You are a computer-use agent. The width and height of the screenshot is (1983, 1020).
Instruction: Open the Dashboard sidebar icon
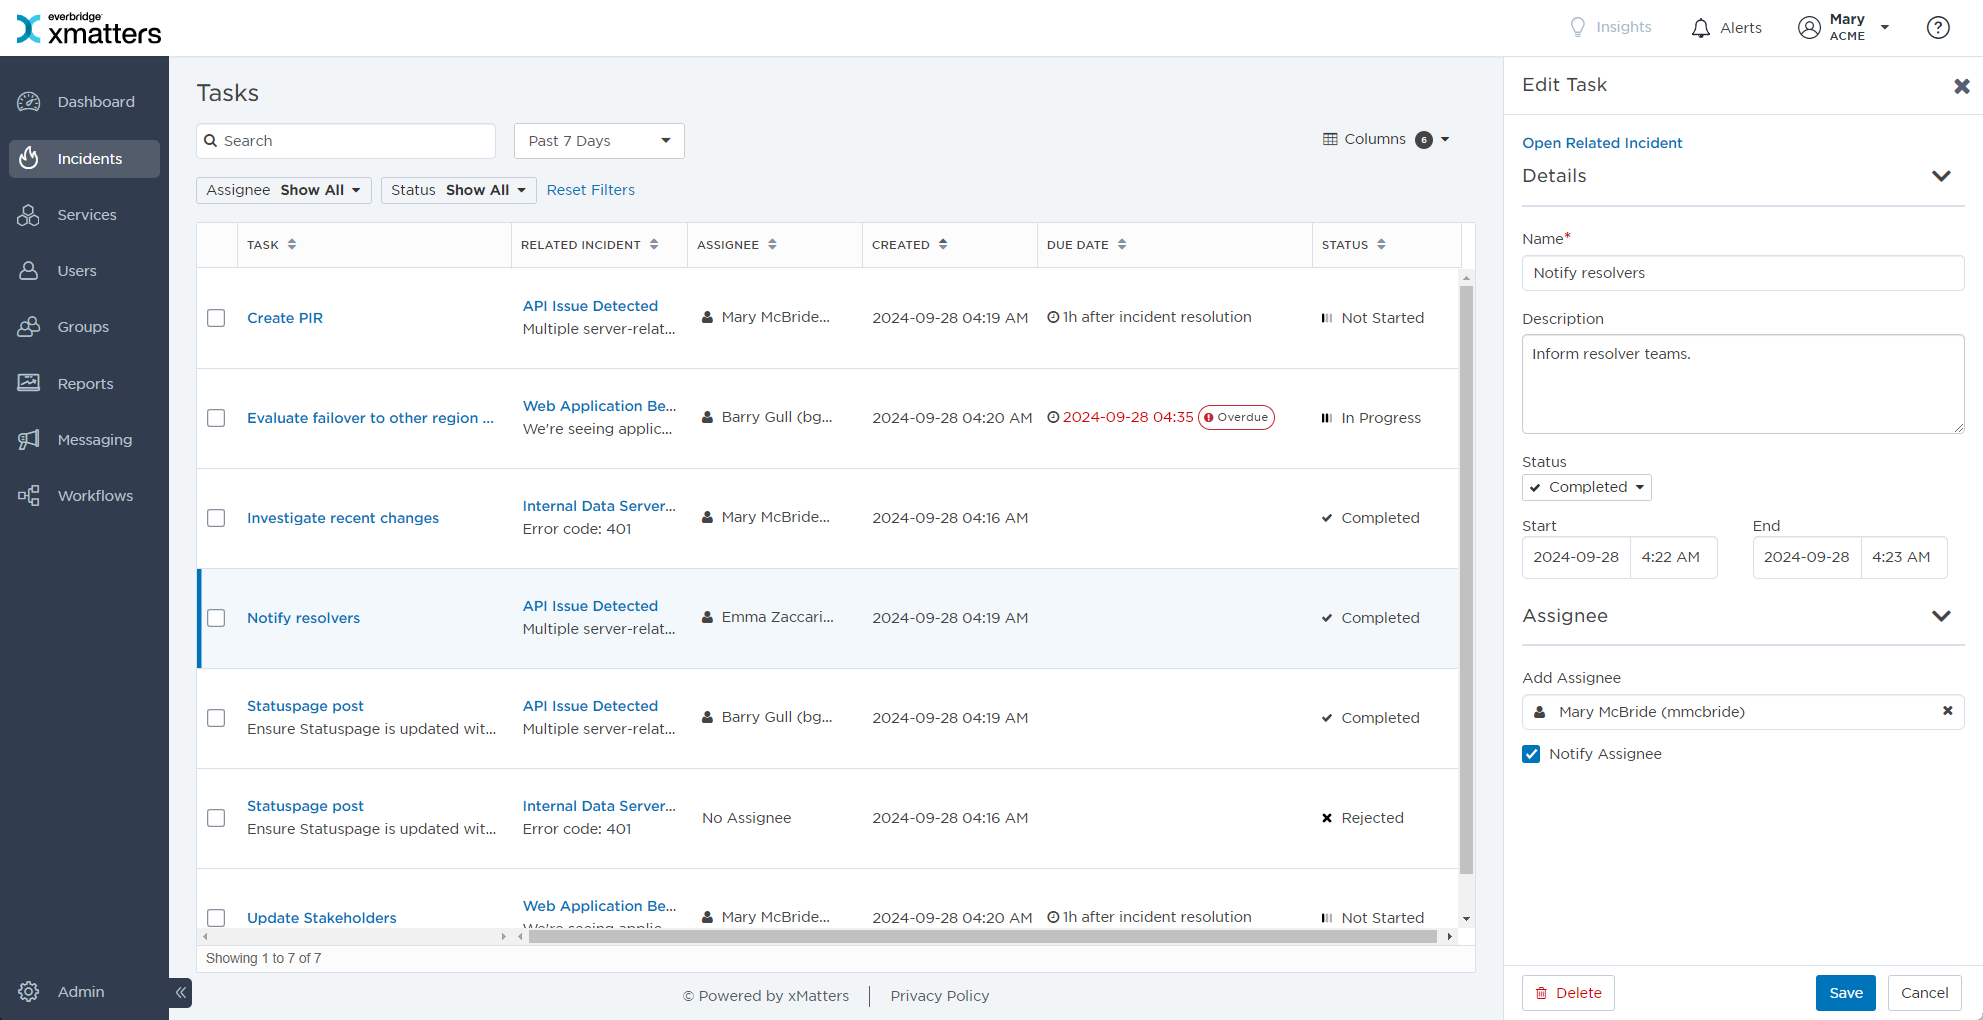click(x=29, y=102)
